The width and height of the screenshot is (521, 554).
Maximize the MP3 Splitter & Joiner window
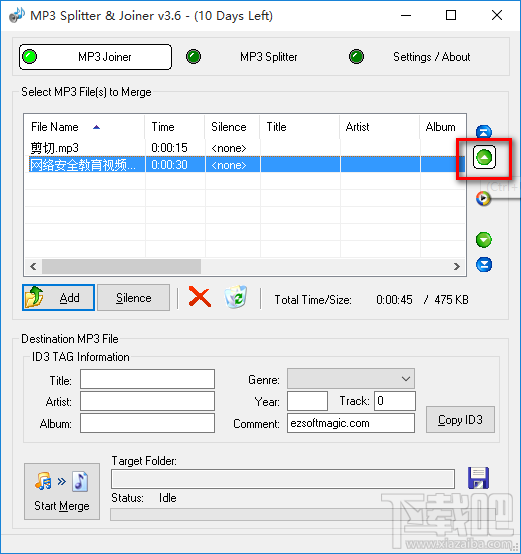451,15
